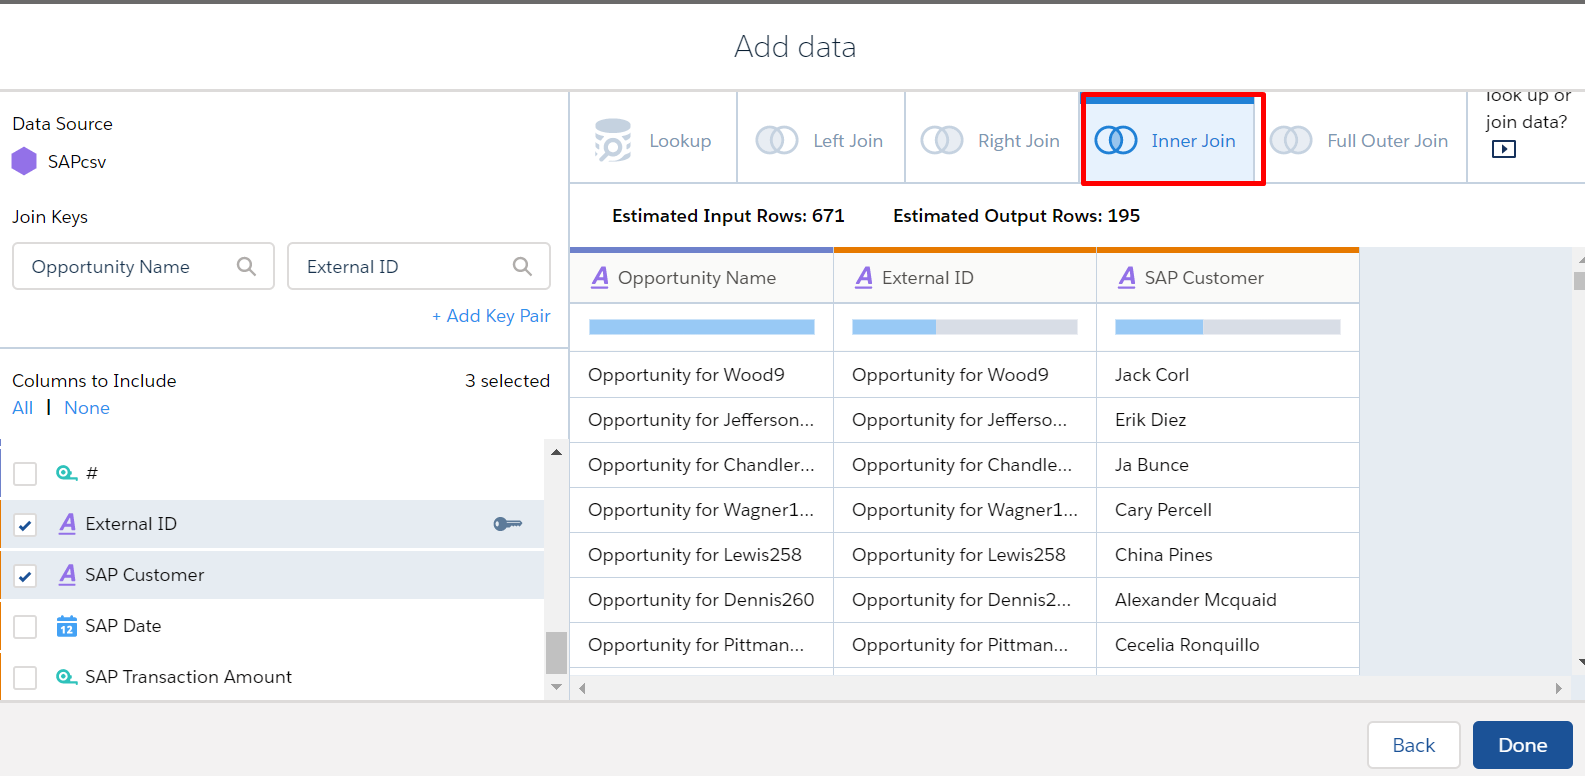
Task: Uncheck the External ID column checkbox
Action: point(25,525)
